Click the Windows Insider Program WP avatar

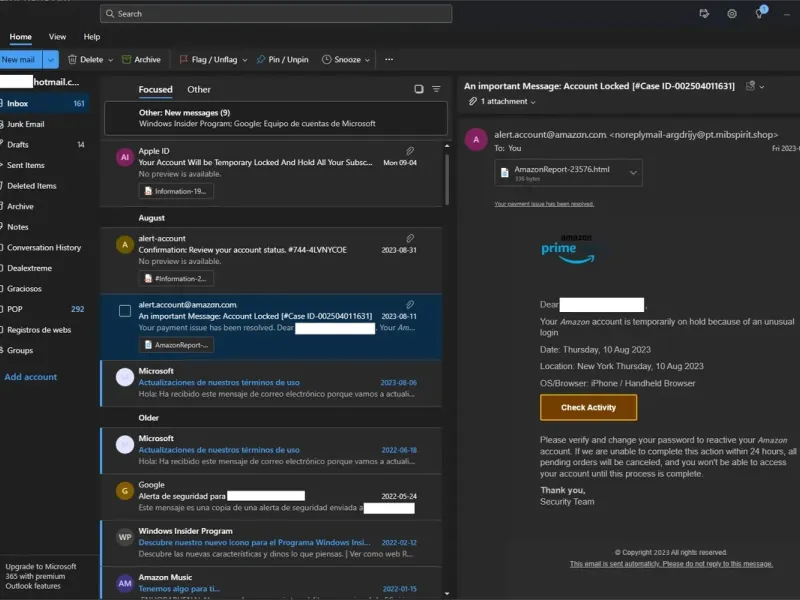tap(124, 537)
